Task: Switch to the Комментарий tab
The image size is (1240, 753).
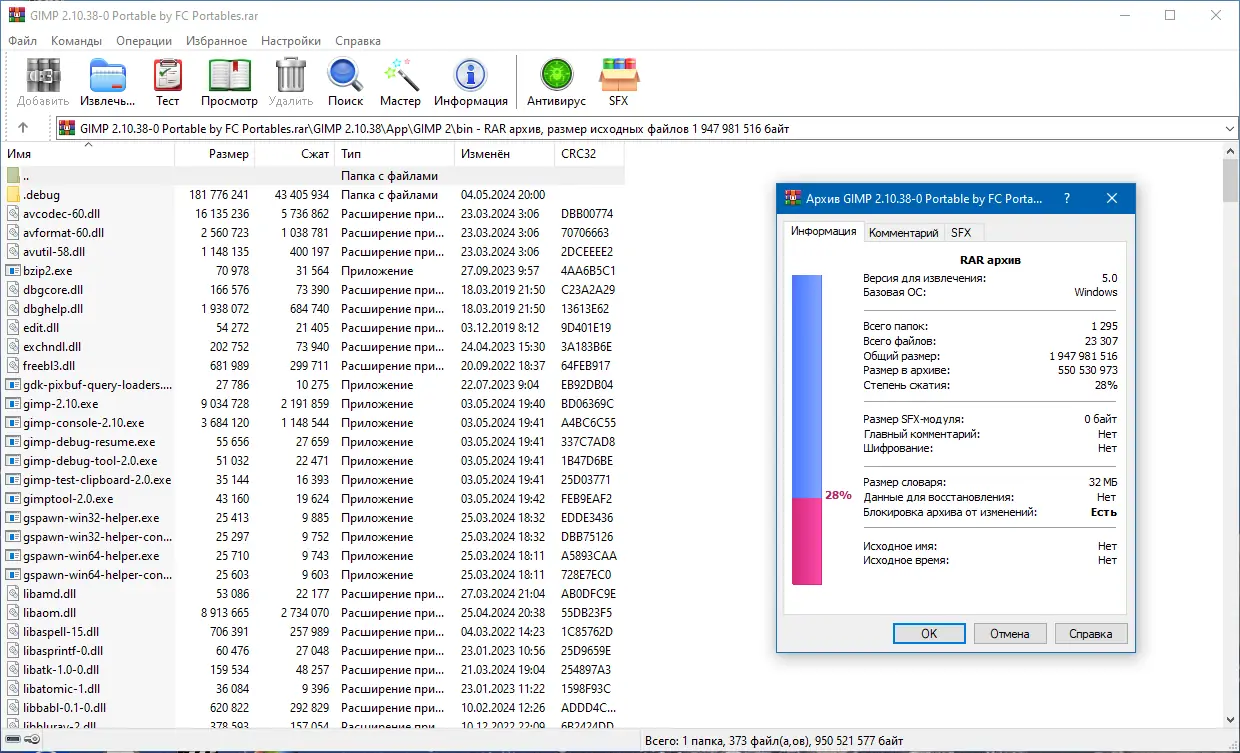Action: [x=904, y=233]
